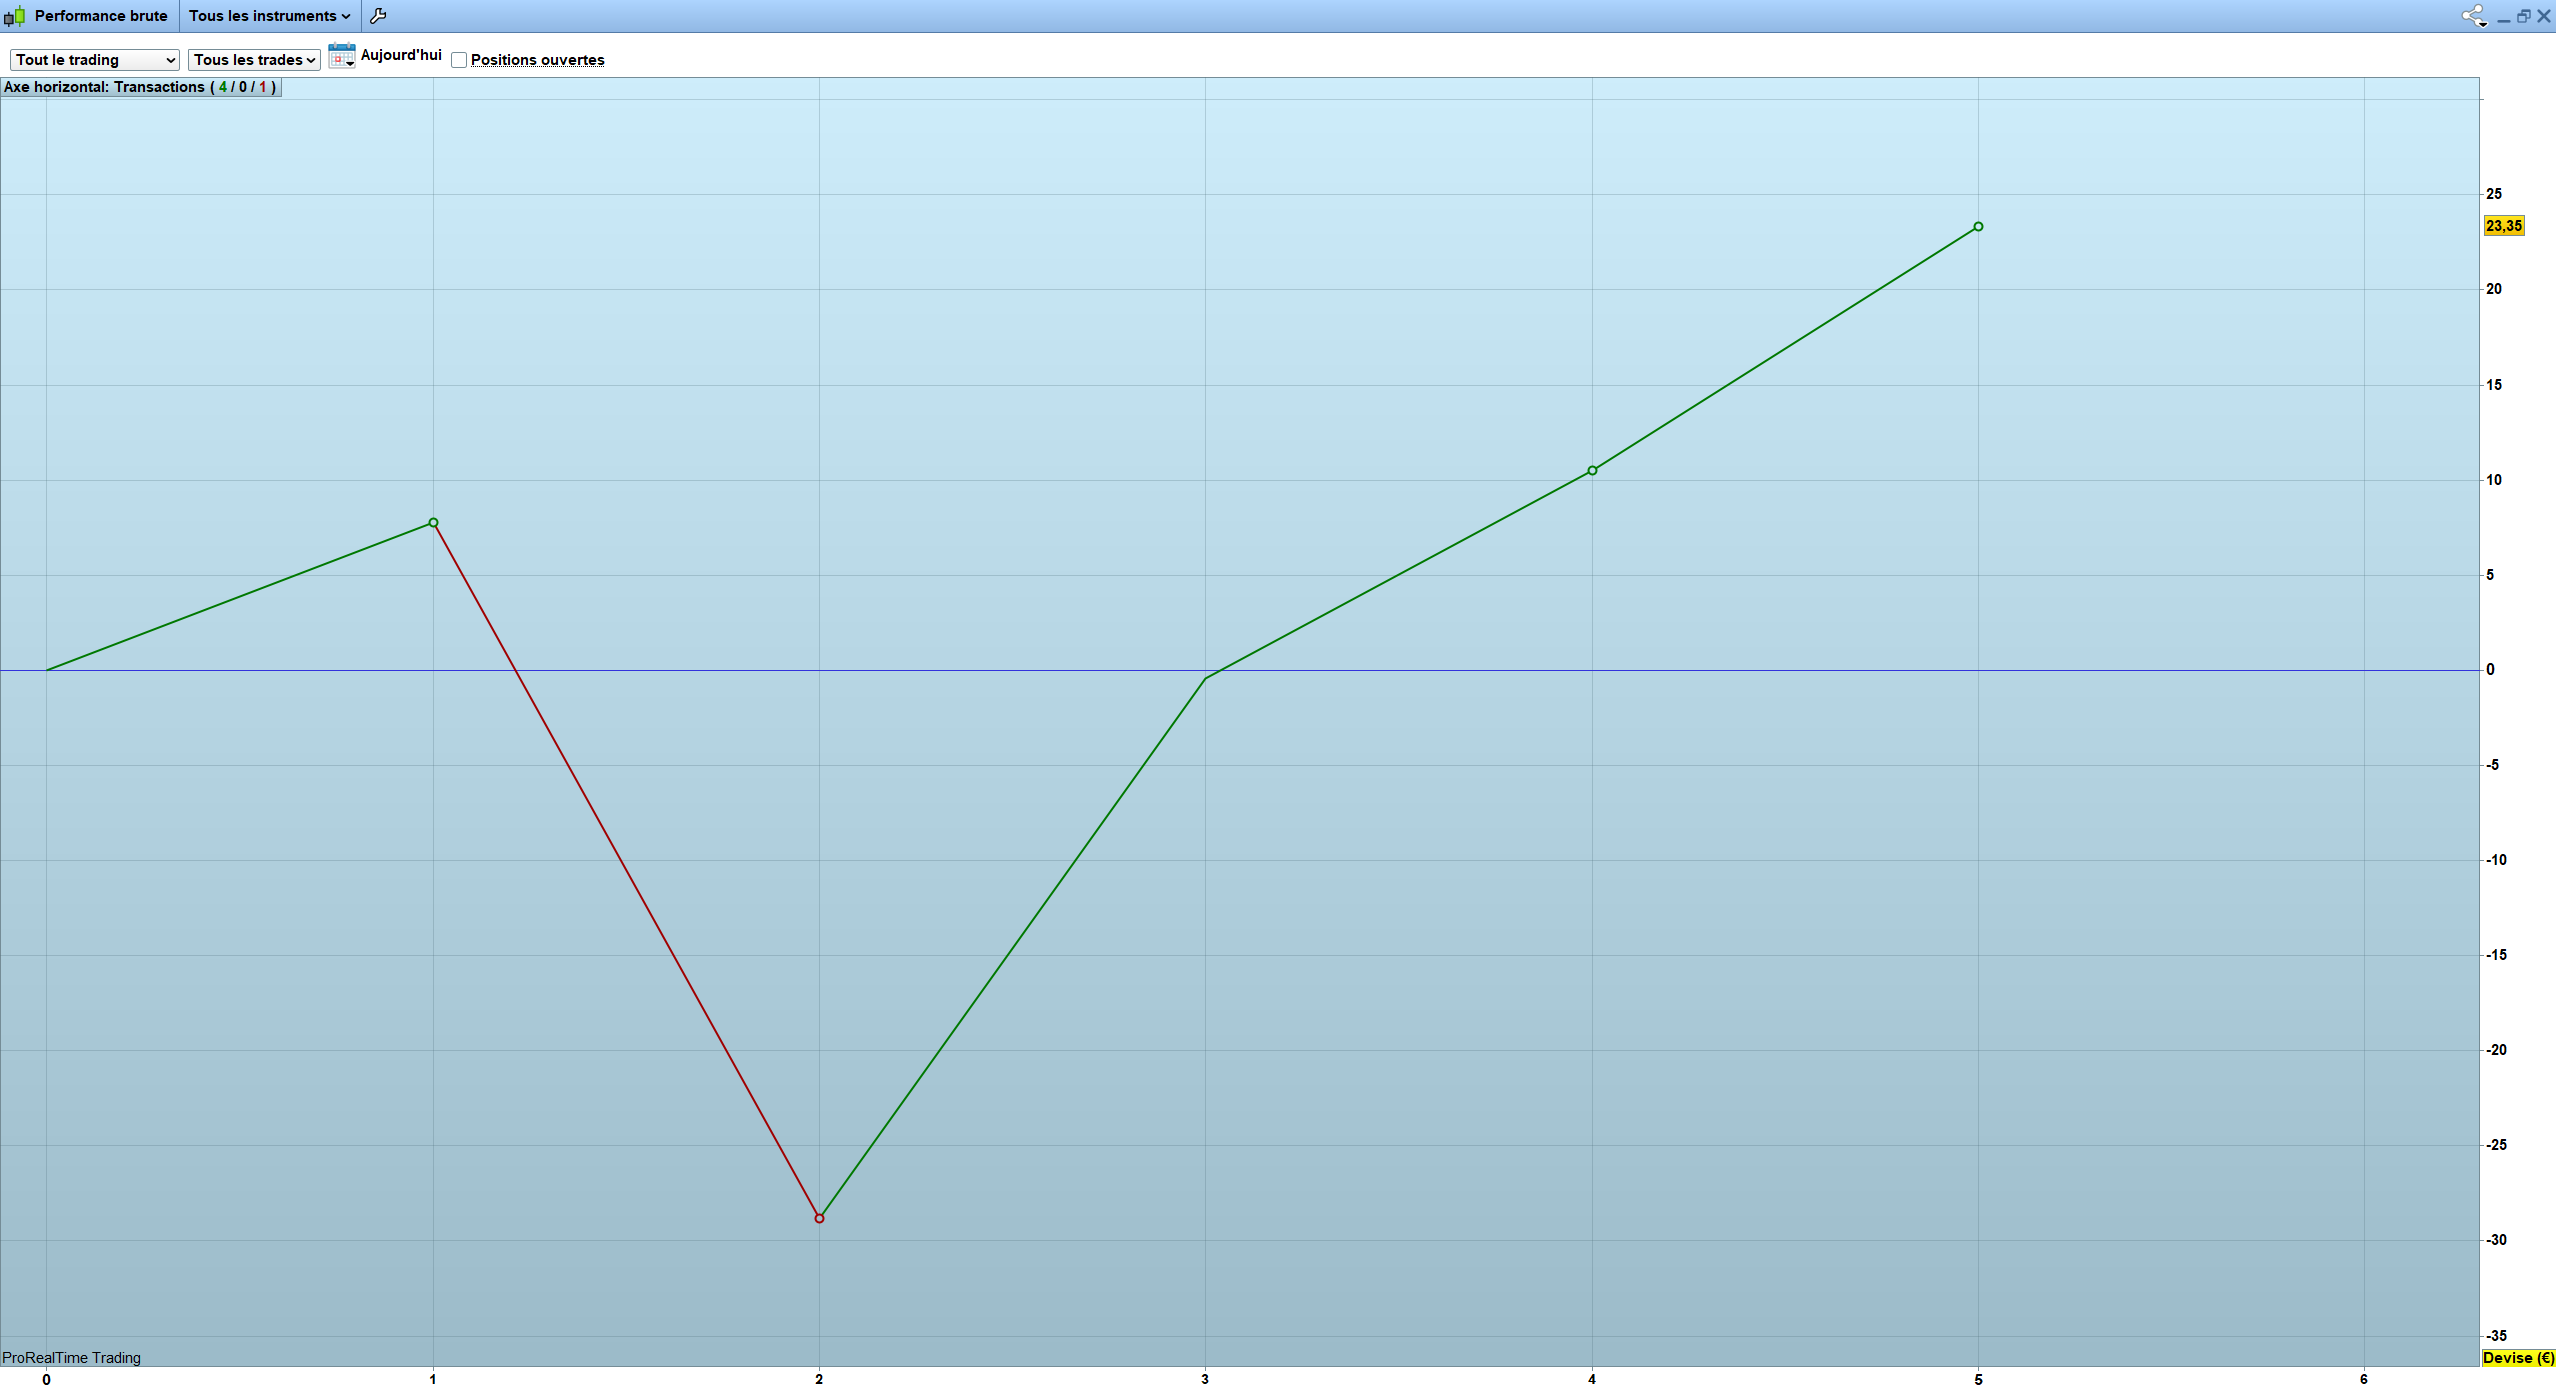This screenshot has height=1387, width=2556.
Task: Click the yellow 23,35 value marker
Action: [2503, 226]
